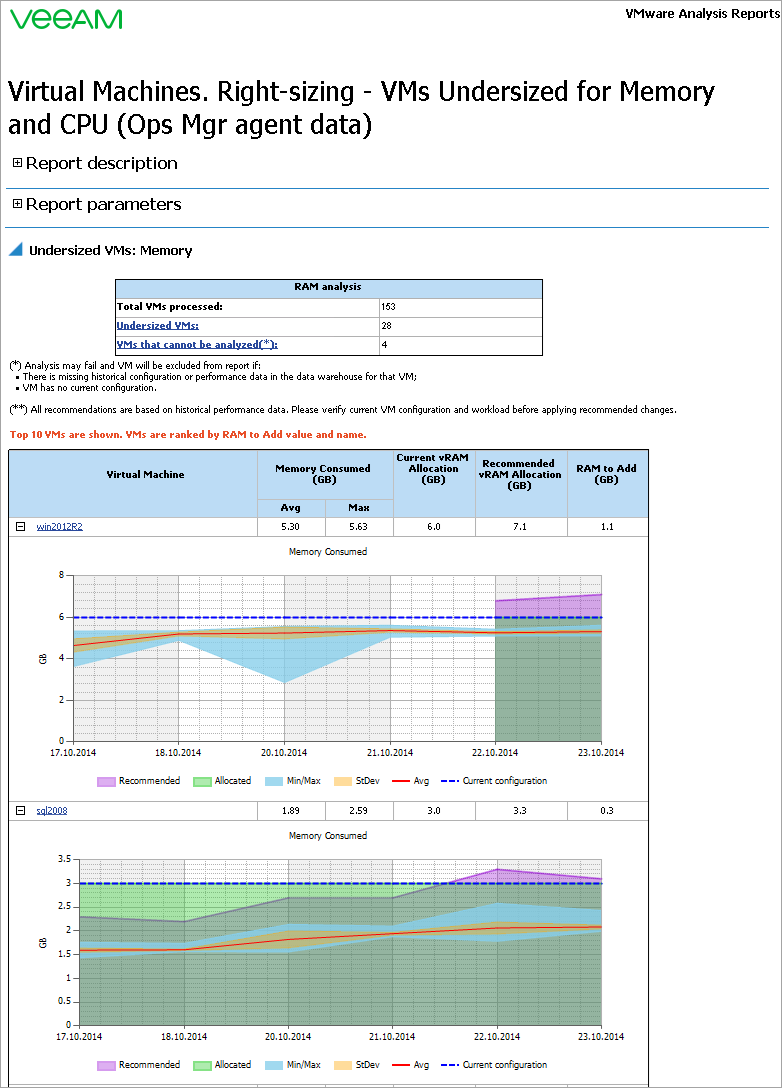The image size is (782, 1088).
Task: Click Recommended purple swatch in sql2008 legend
Action: [x=106, y=1065]
